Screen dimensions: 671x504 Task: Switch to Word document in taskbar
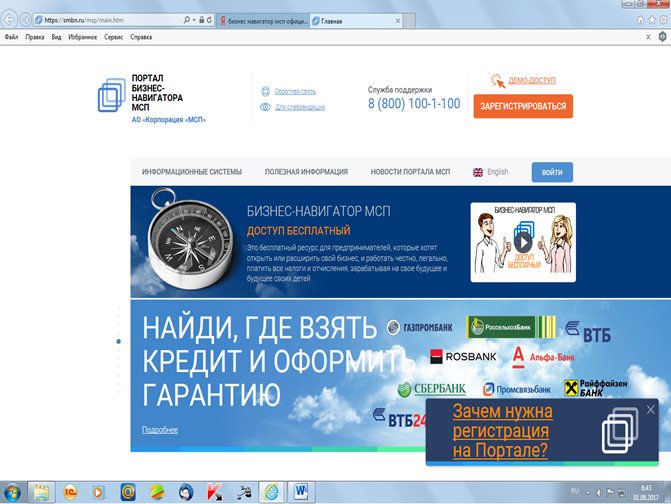pyautogui.click(x=301, y=492)
